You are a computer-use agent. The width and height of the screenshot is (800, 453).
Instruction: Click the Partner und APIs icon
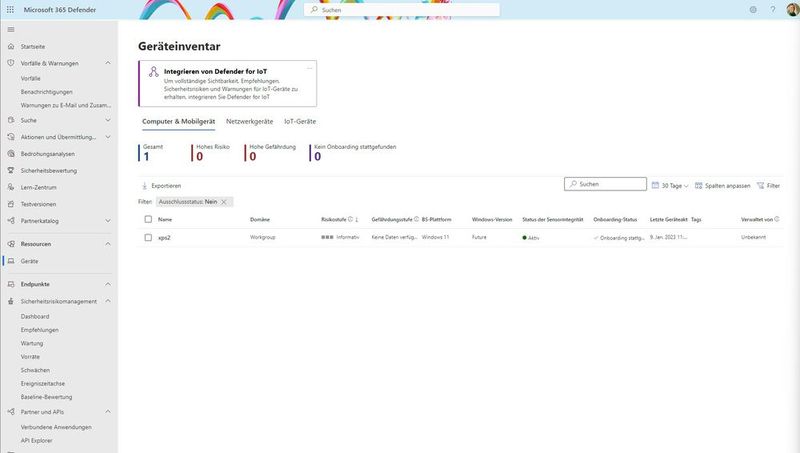[x=11, y=412]
